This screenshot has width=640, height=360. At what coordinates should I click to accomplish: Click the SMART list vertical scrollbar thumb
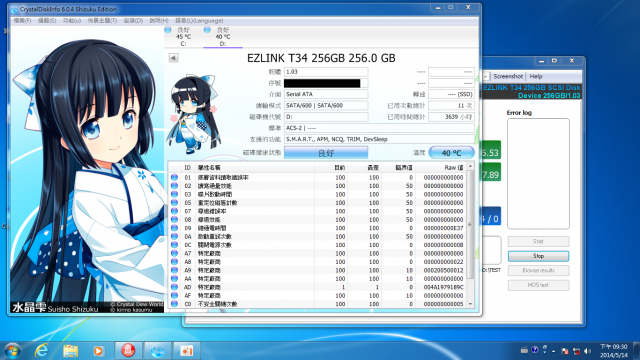tap(470, 224)
